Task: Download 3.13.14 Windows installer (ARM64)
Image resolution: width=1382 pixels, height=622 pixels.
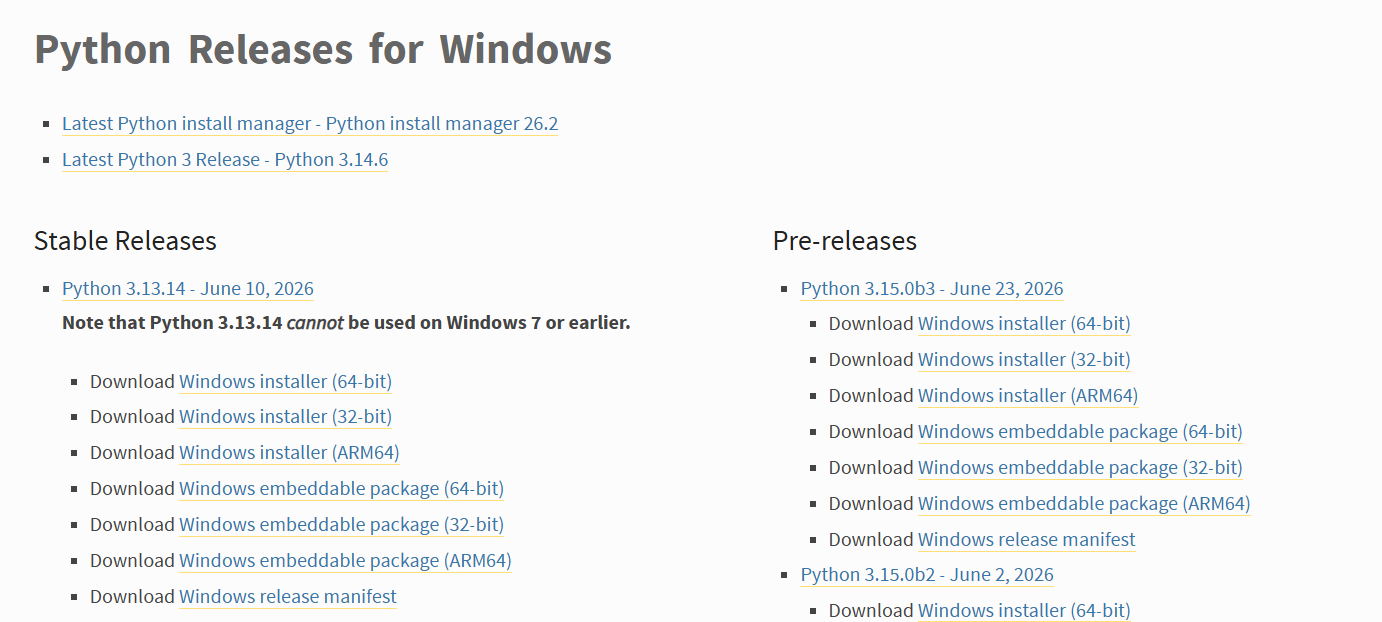Action: tap(289, 453)
